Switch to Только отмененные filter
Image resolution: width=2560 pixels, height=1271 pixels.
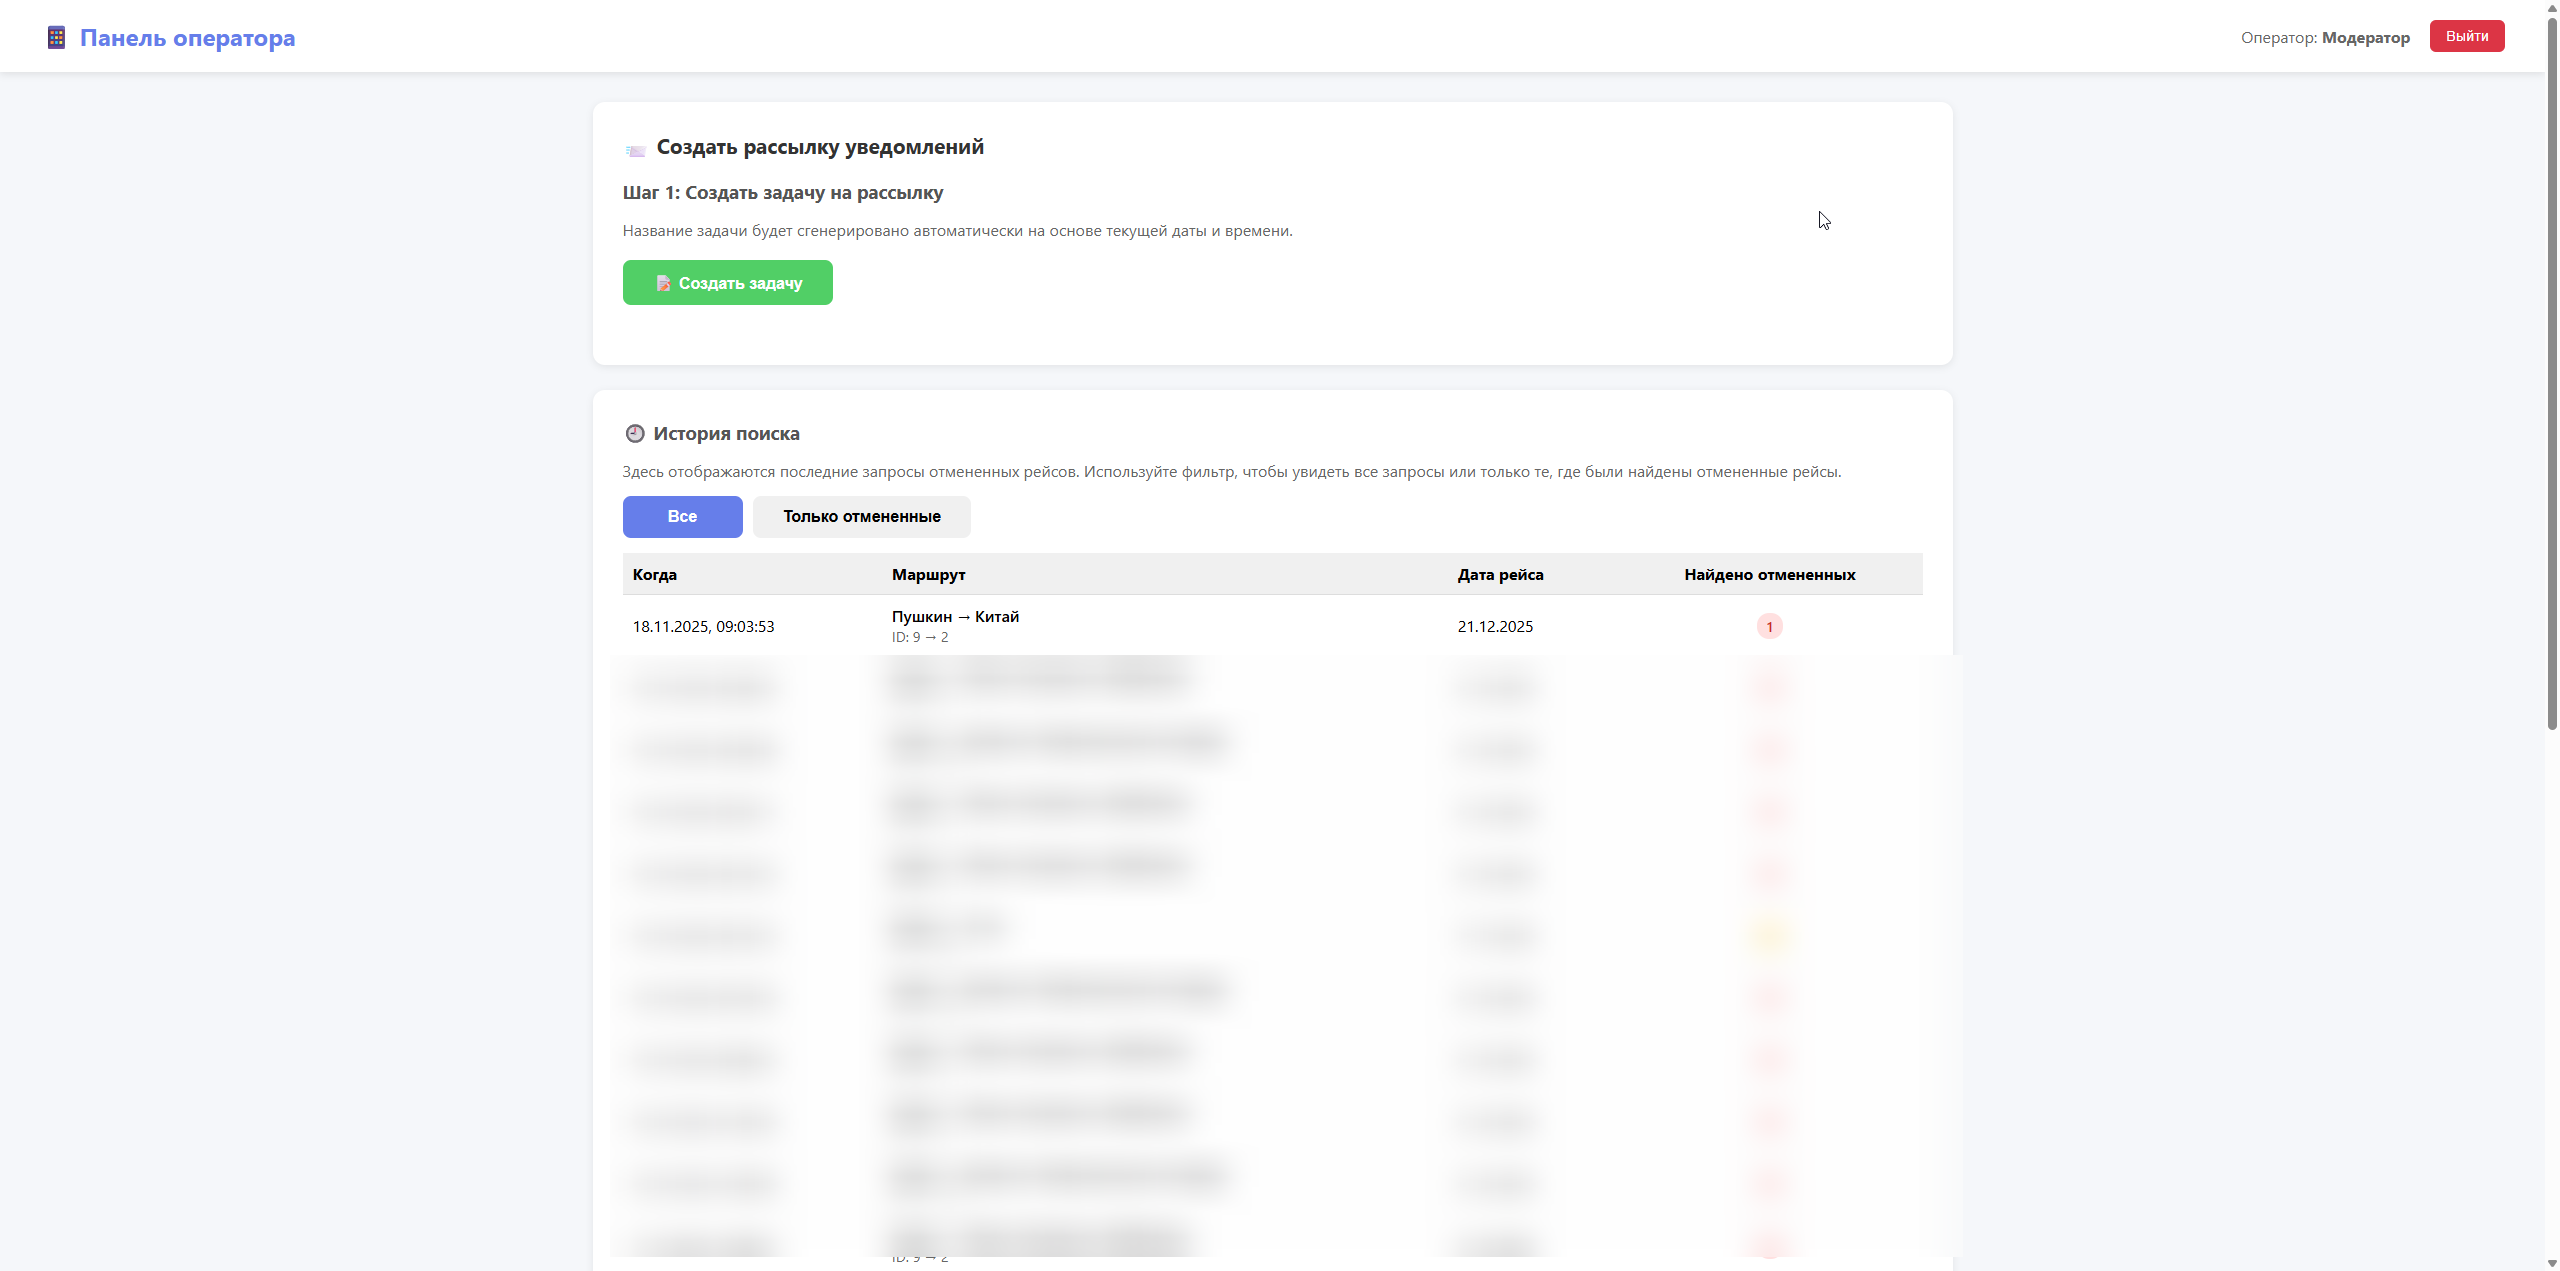(x=861, y=517)
